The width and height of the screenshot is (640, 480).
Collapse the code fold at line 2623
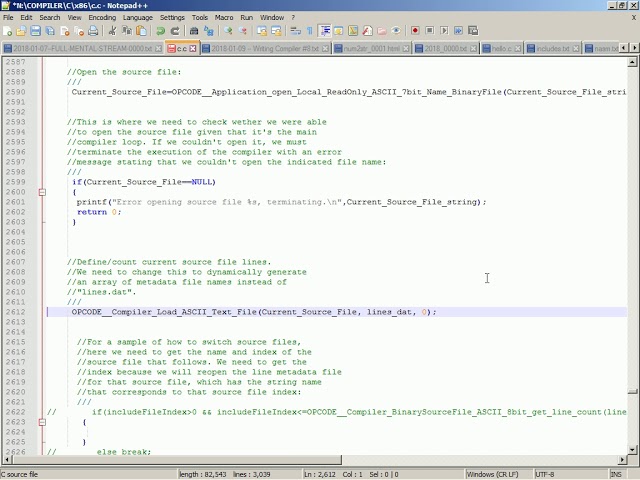[42, 422]
